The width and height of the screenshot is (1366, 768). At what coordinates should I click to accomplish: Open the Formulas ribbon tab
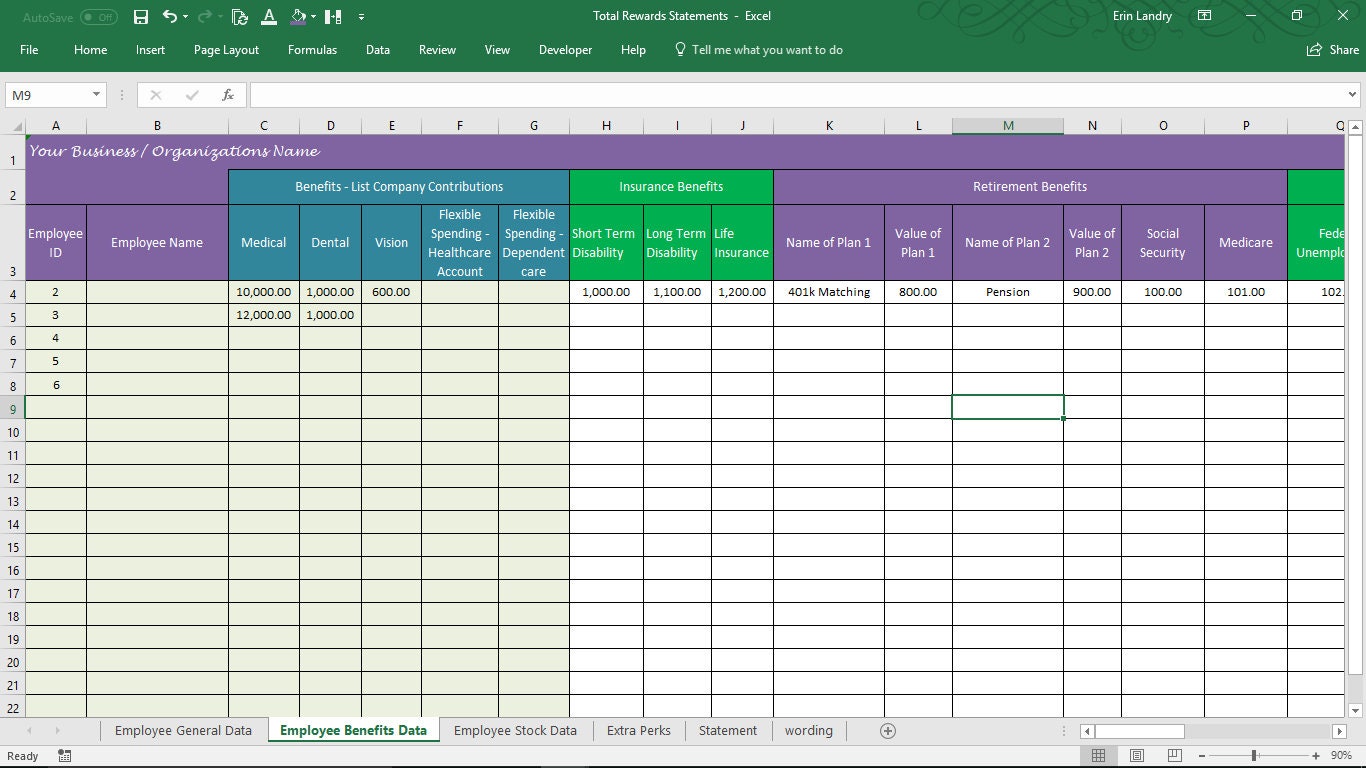[x=312, y=49]
